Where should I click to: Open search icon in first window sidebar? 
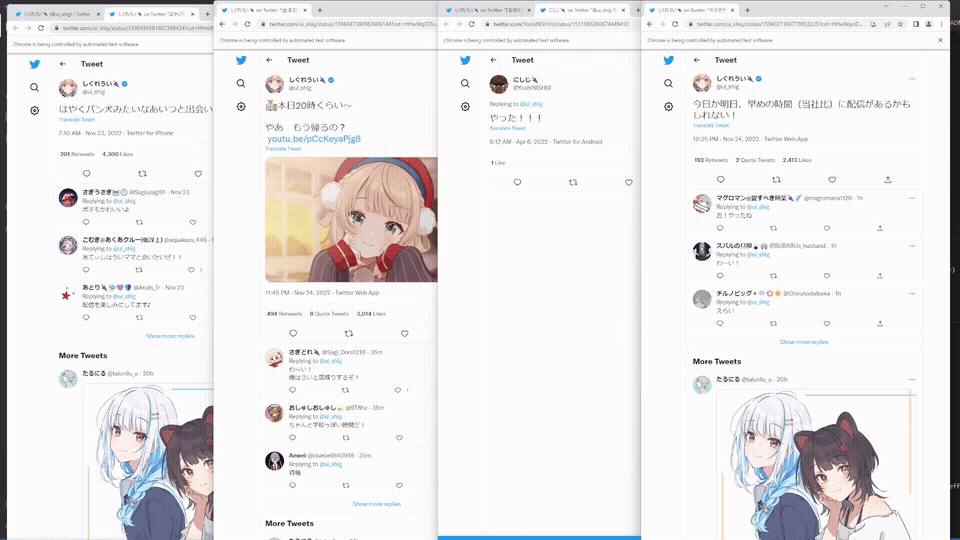pos(34,88)
